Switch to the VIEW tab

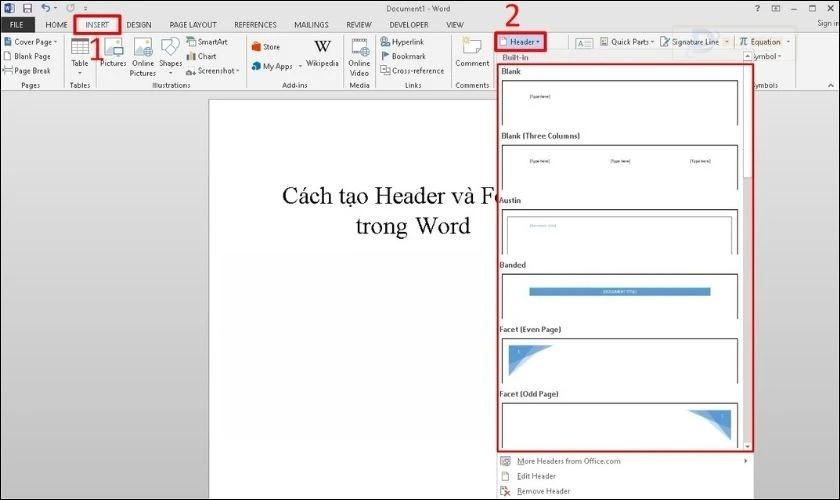click(454, 25)
